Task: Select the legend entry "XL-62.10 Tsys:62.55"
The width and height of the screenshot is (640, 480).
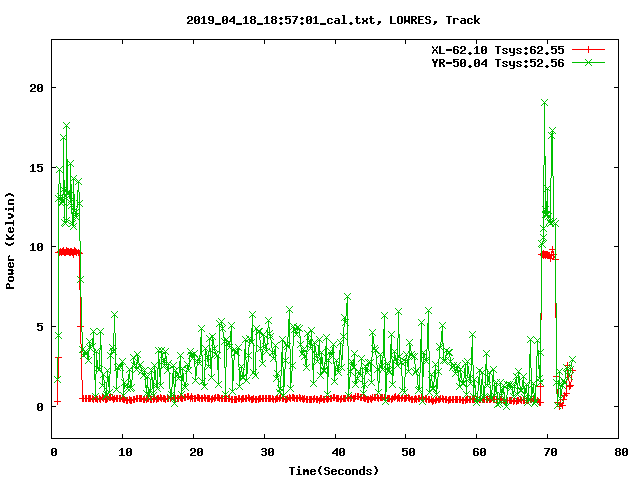Action: click(x=498, y=50)
